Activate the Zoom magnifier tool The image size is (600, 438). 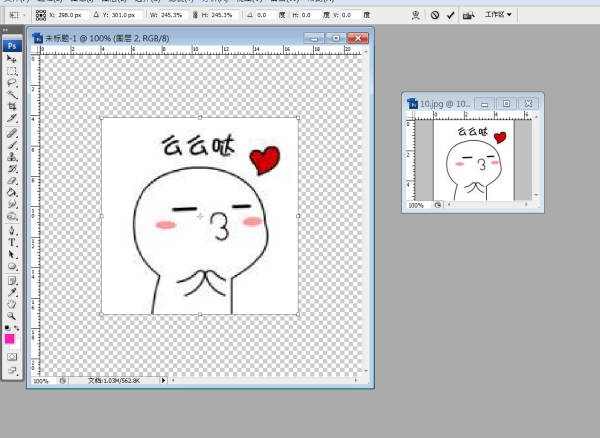click(x=12, y=315)
